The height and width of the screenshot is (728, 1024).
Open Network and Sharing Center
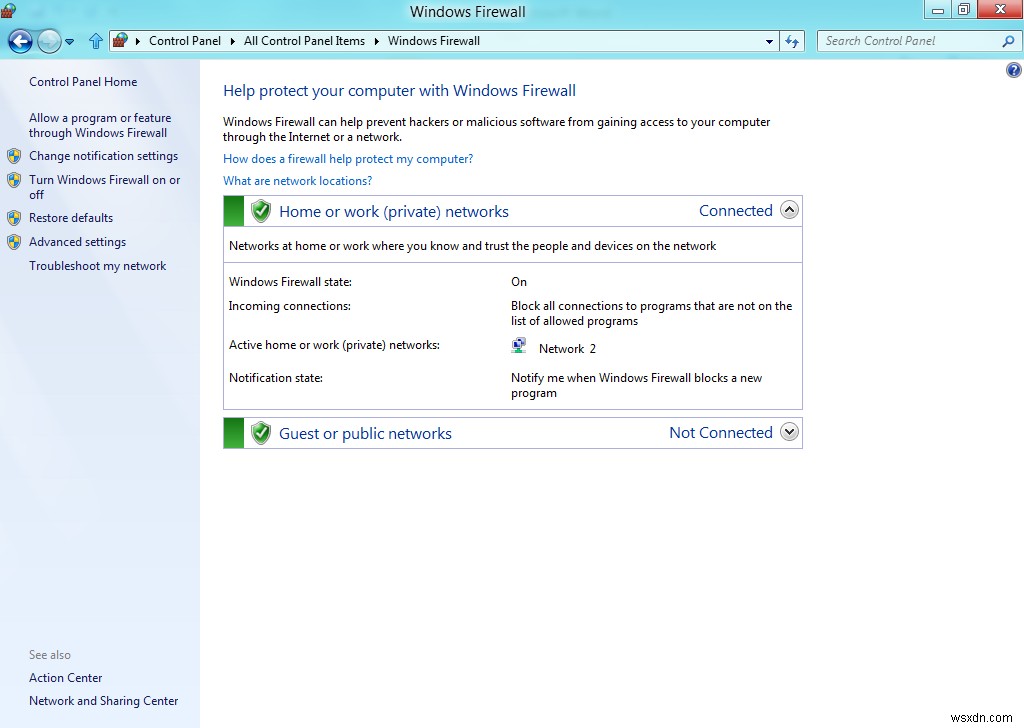[x=103, y=700]
